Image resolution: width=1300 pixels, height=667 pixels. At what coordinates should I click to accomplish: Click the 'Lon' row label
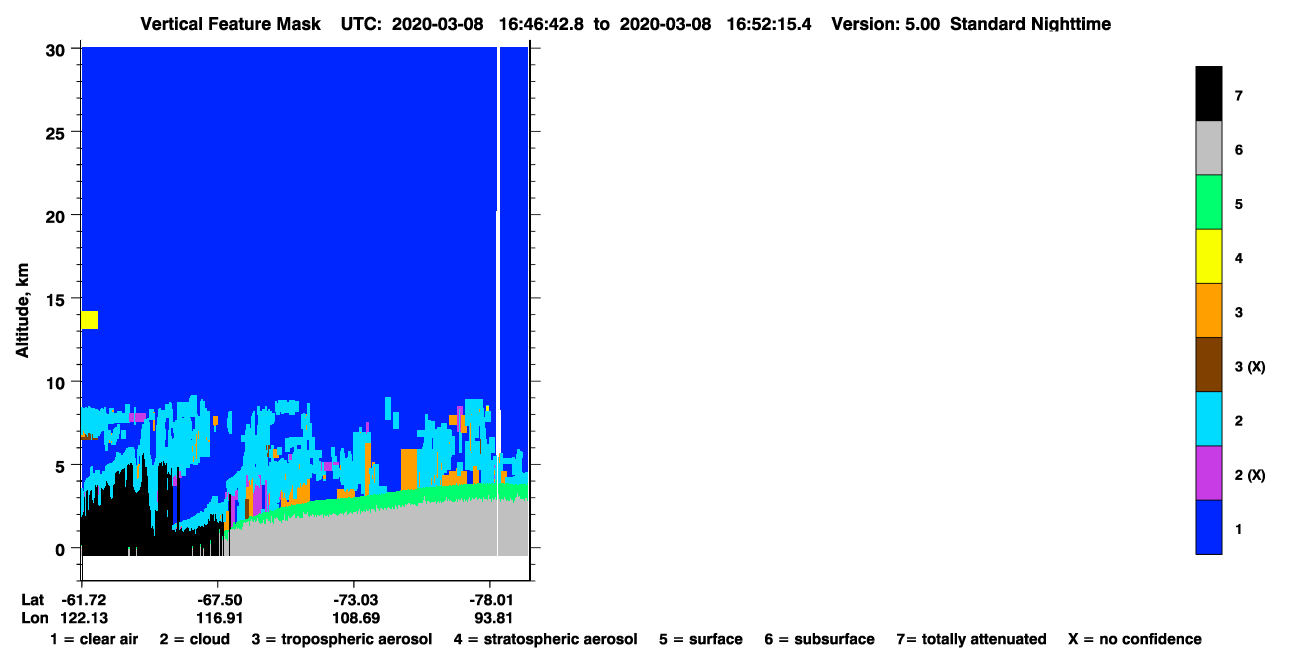pyautogui.click(x=34, y=618)
